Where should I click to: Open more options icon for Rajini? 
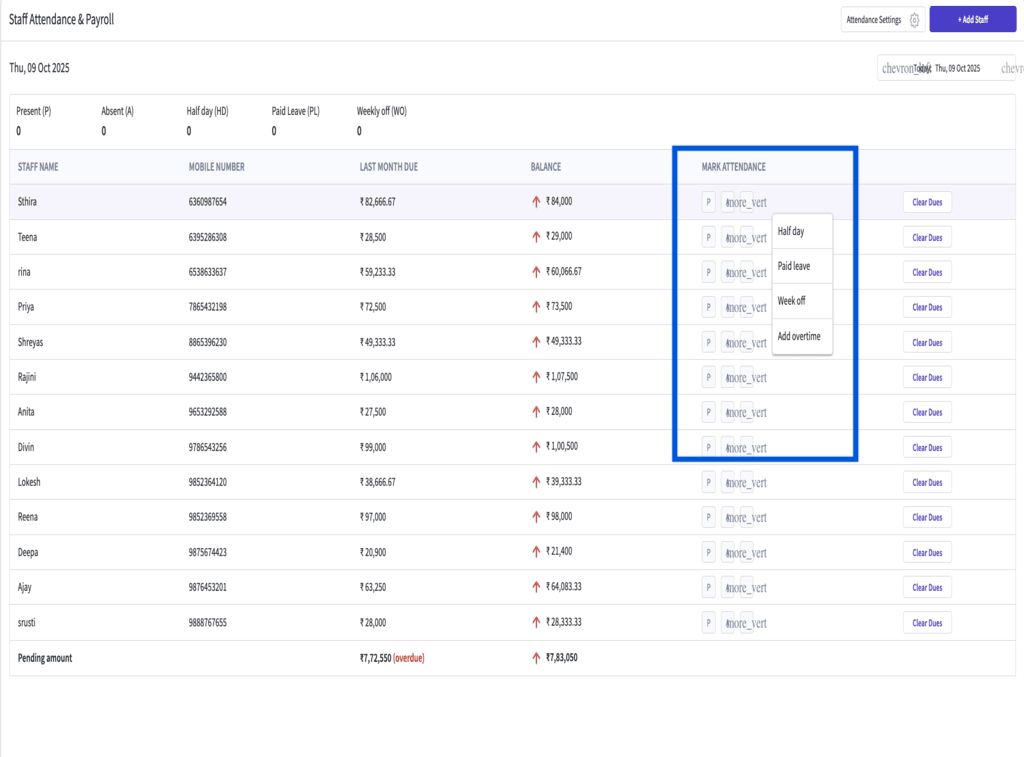[x=747, y=378]
